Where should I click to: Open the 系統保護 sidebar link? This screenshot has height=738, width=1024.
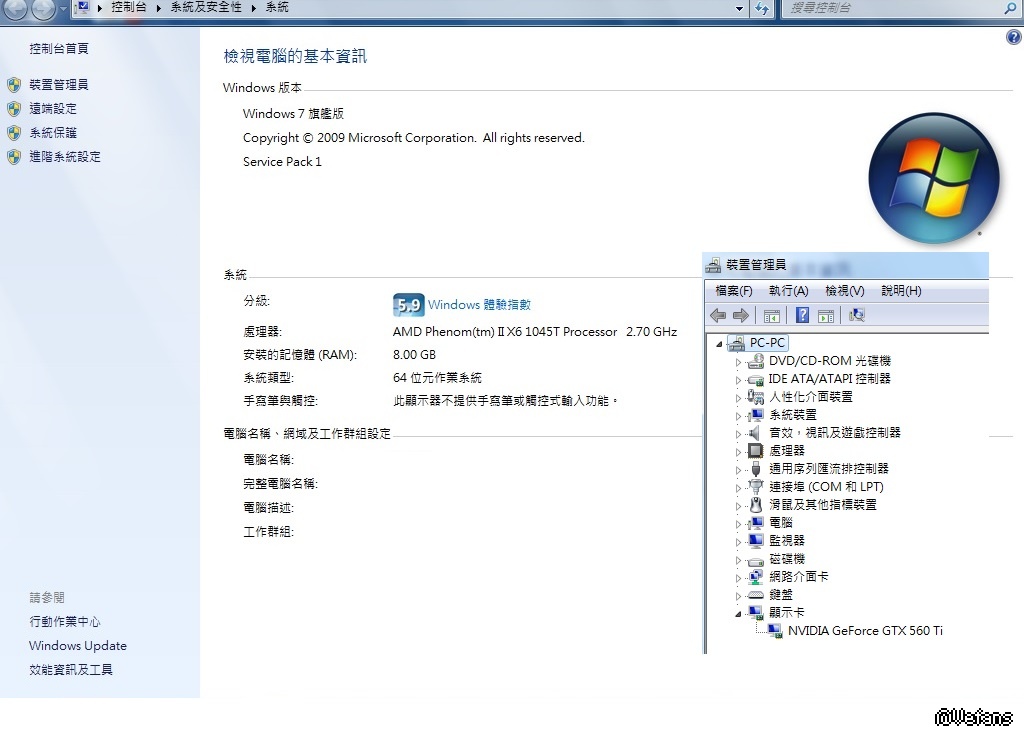coord(53,133)
